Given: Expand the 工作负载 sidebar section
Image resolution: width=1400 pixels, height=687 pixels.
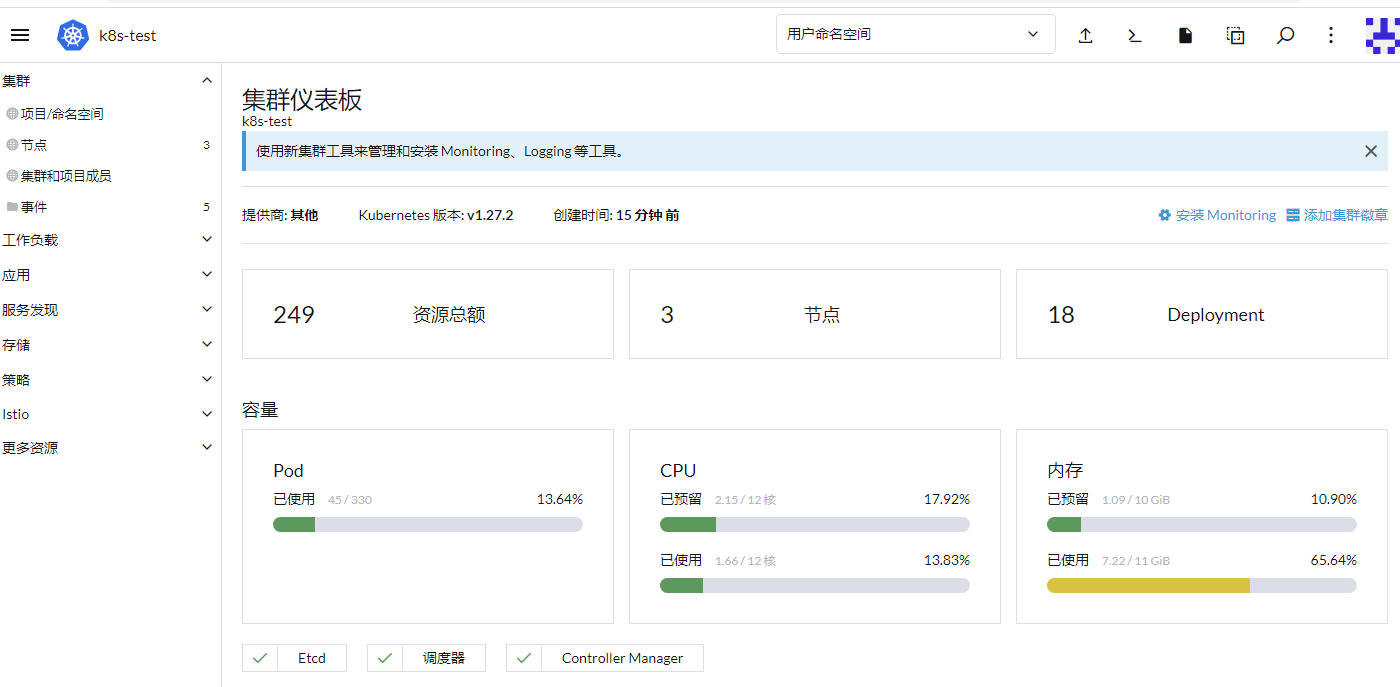Looking at the screenshot, I should 207,240.
